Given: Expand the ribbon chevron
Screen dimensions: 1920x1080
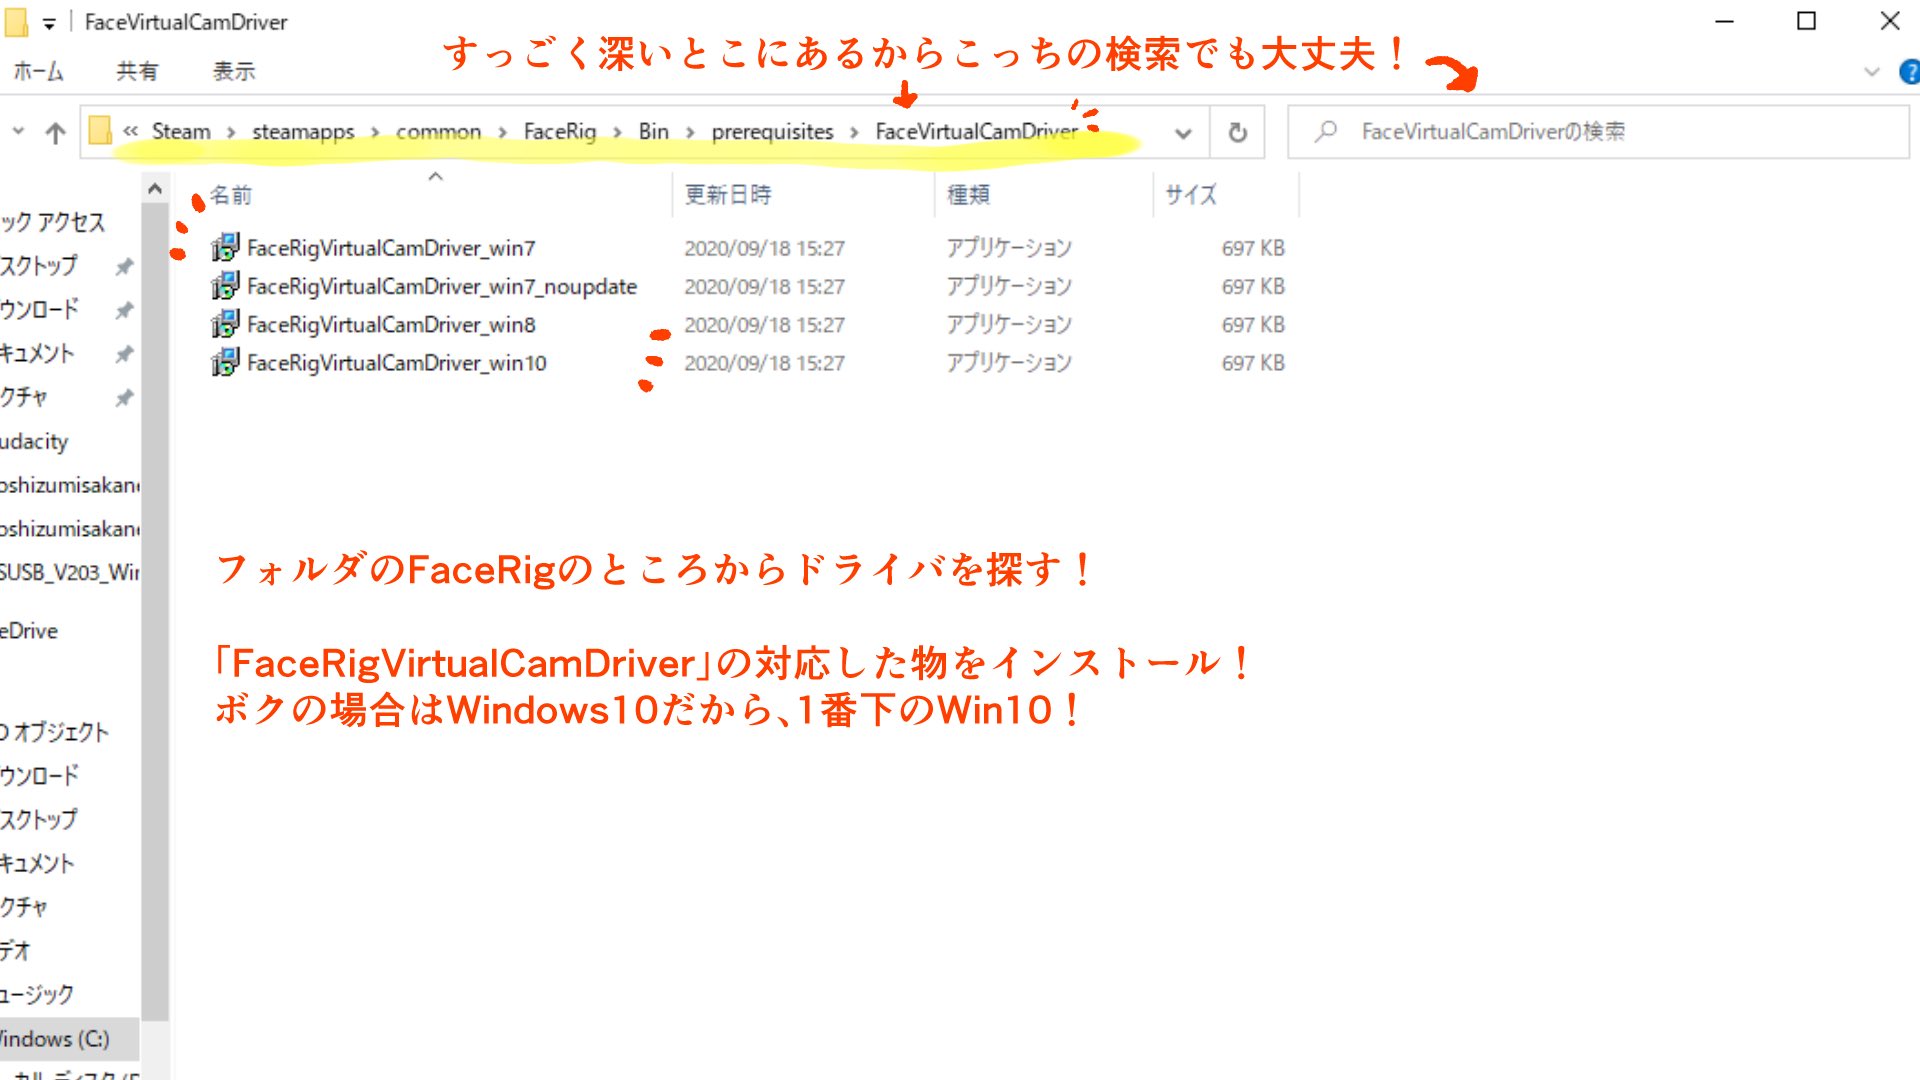Looking at the screenshot, I should 1872,72.
